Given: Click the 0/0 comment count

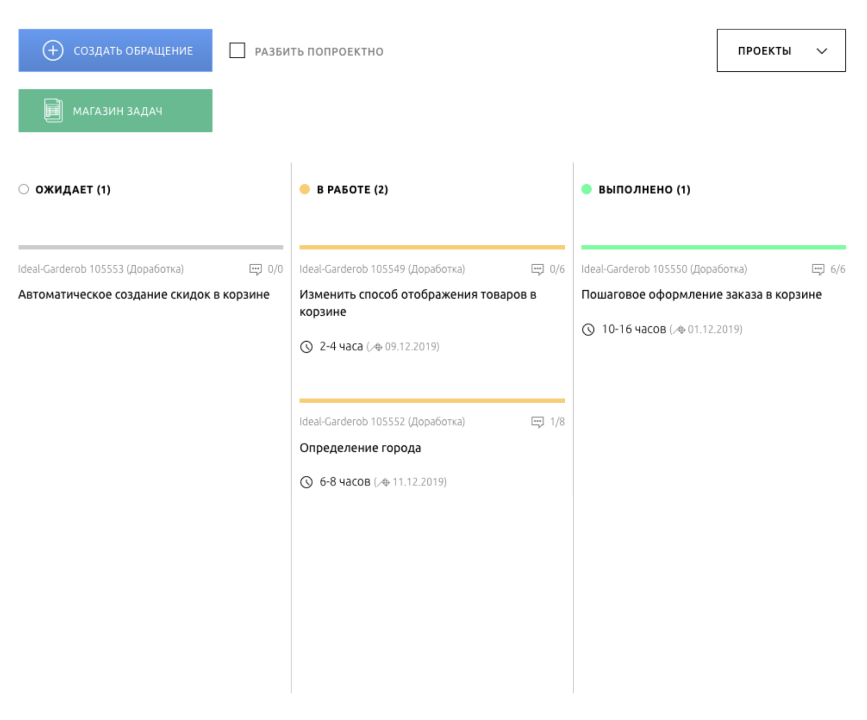Looking at the screenshot, I should coord(275,269).
